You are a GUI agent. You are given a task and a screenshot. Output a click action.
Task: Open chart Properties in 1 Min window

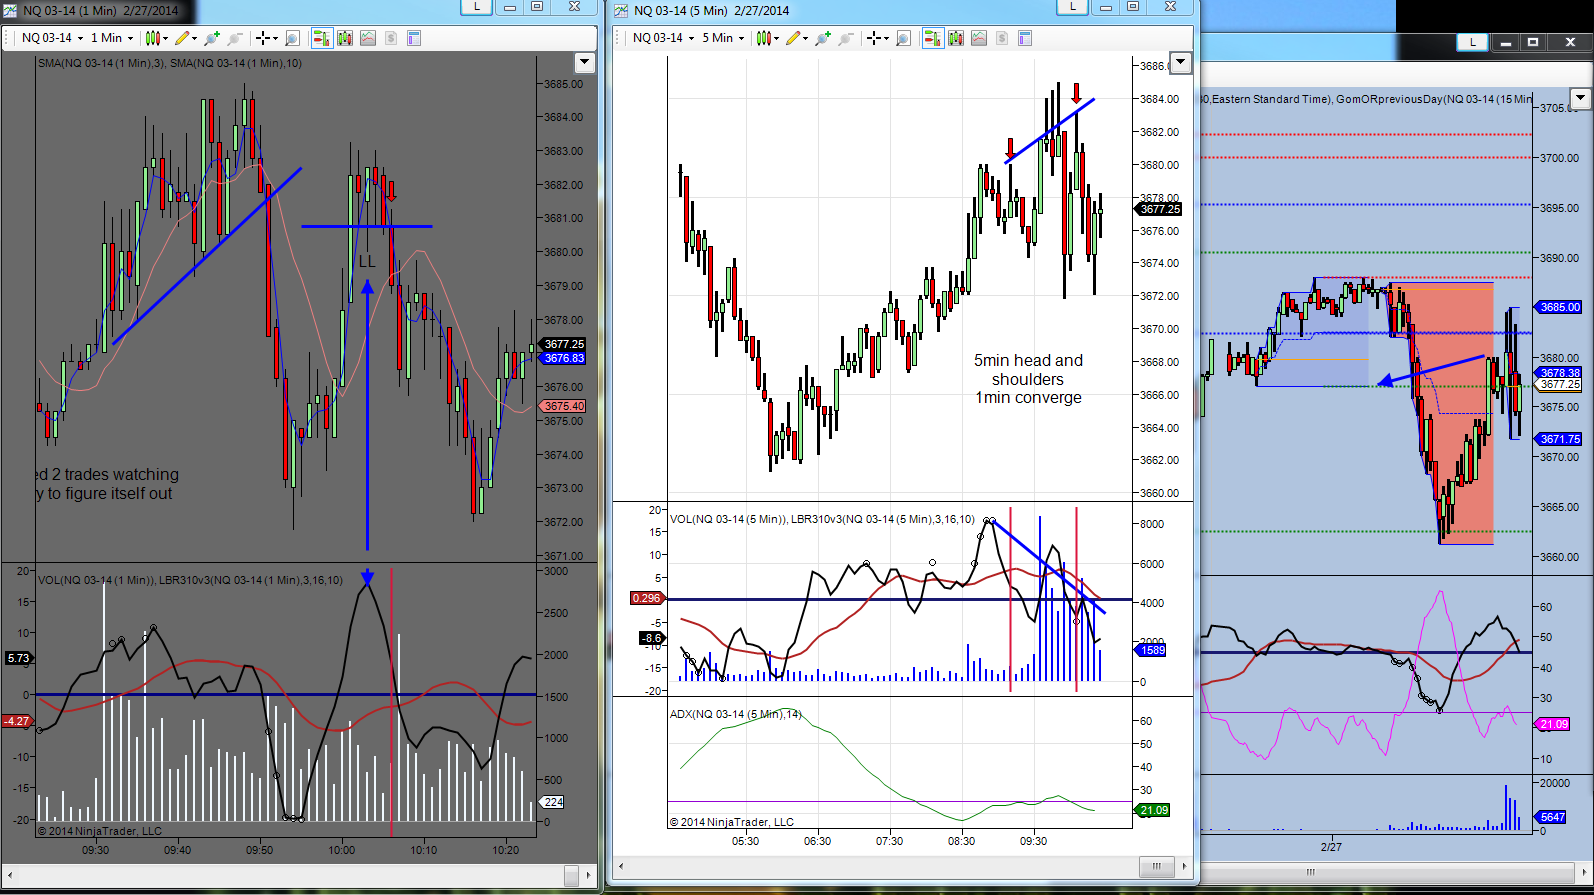tap(414, 38)
